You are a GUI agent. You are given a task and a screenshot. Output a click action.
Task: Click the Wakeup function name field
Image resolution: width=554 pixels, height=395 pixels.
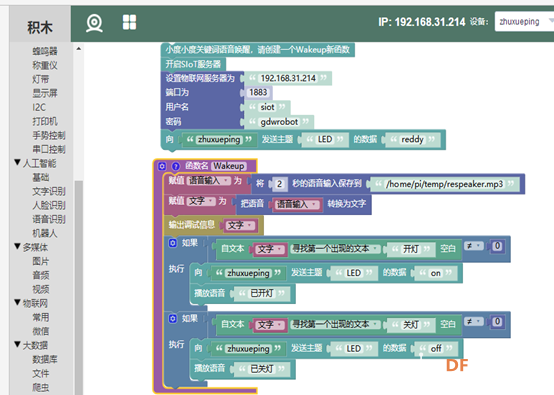pyautogui.click(x=229, y=166)
